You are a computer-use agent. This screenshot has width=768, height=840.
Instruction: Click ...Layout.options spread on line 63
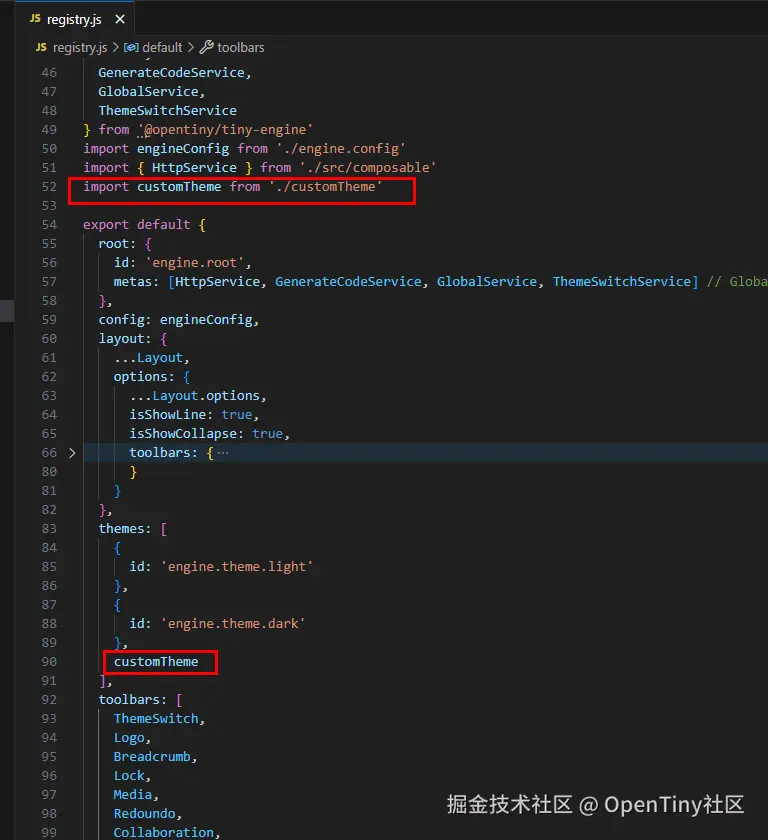(195, 396)
